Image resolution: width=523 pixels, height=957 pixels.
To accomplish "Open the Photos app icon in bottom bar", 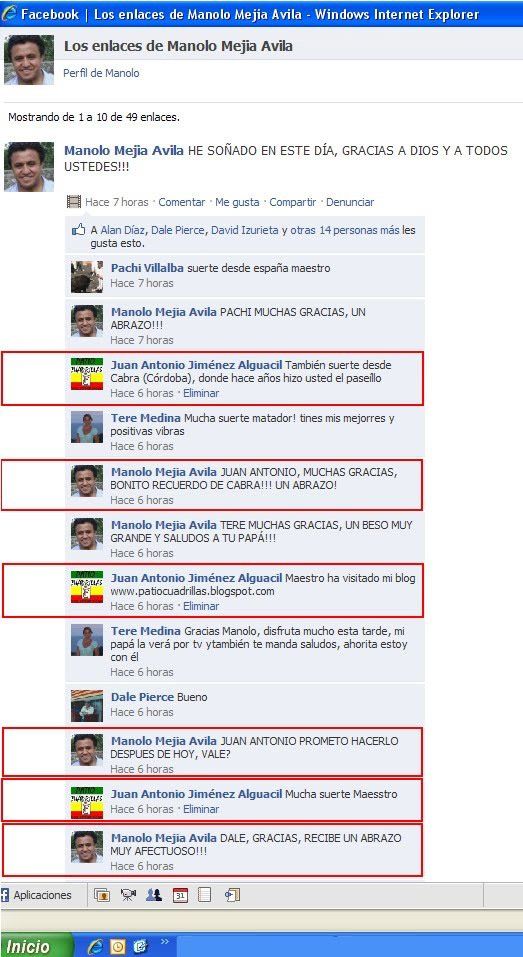I will (101, 895).
